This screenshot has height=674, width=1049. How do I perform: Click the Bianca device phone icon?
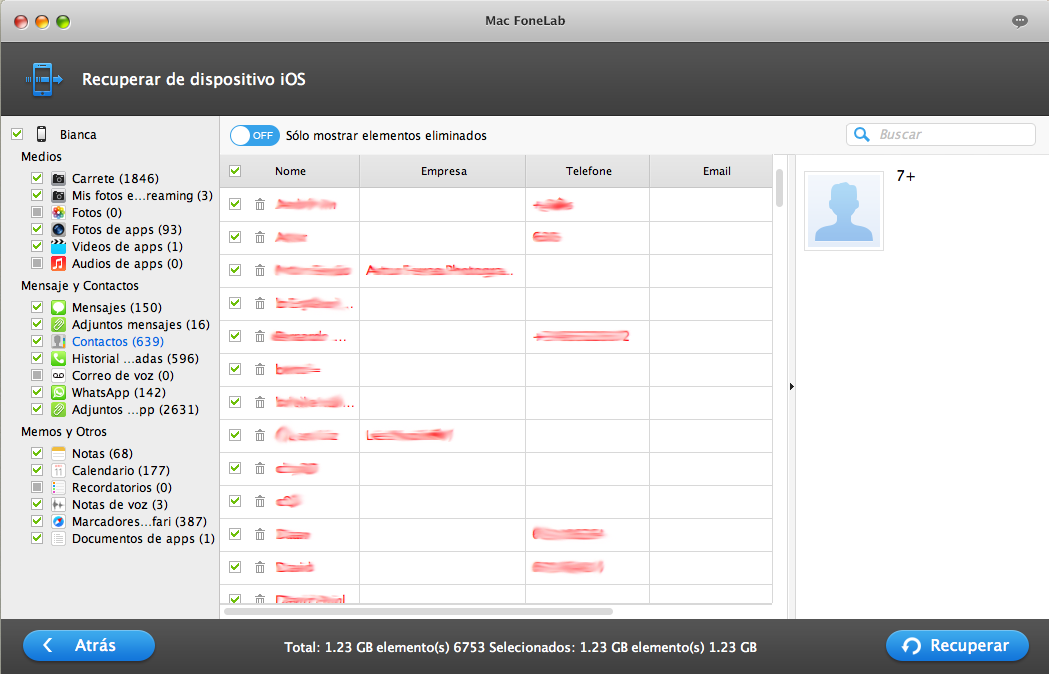[41, 134]
